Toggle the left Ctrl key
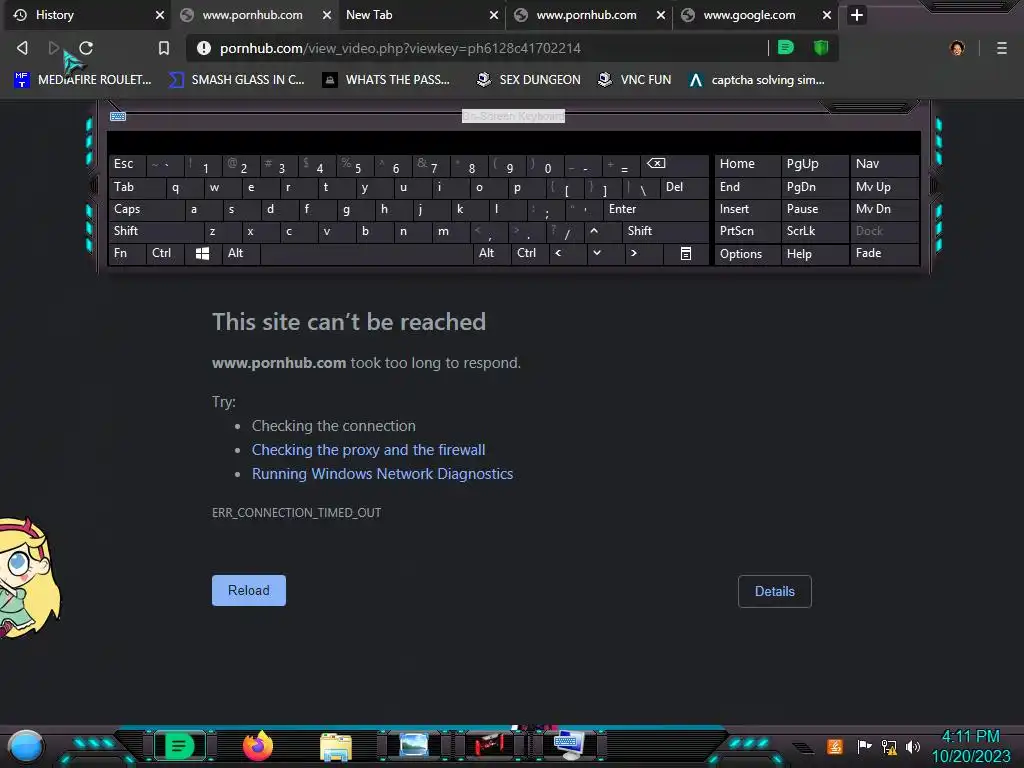The width and height of the screenshot is (1024, 768). point(166,253)
